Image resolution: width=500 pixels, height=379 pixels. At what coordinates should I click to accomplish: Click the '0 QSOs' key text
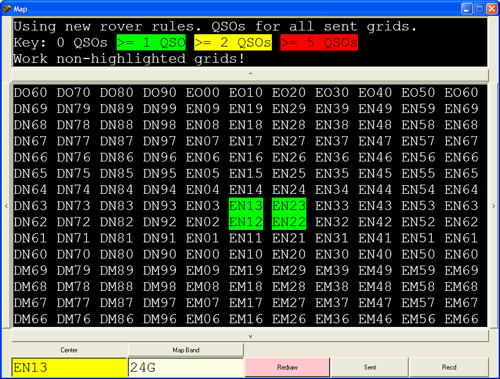click(x=82, y=43)
